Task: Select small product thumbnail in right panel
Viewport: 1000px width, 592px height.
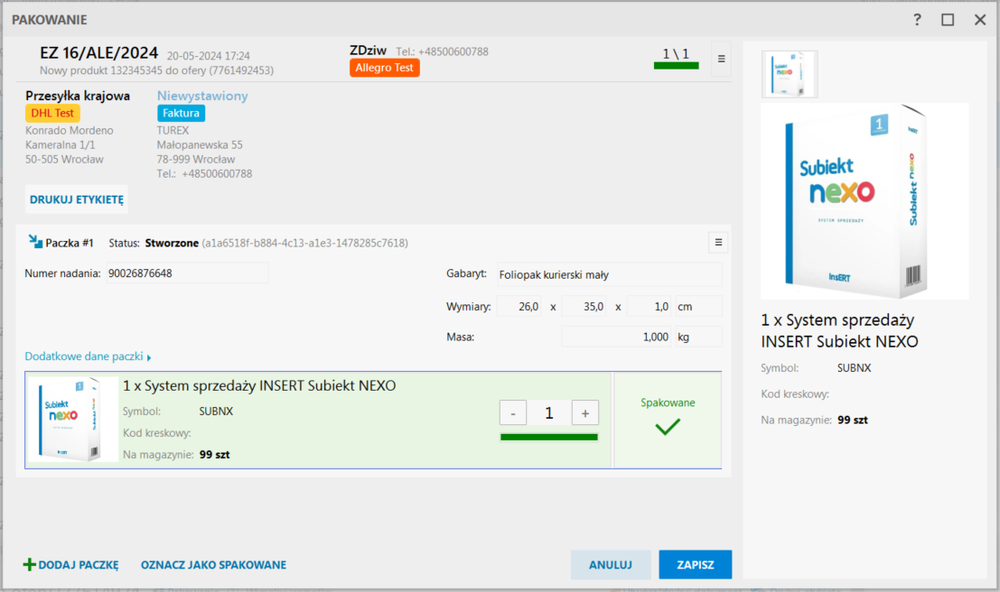Action: (790, 75)
